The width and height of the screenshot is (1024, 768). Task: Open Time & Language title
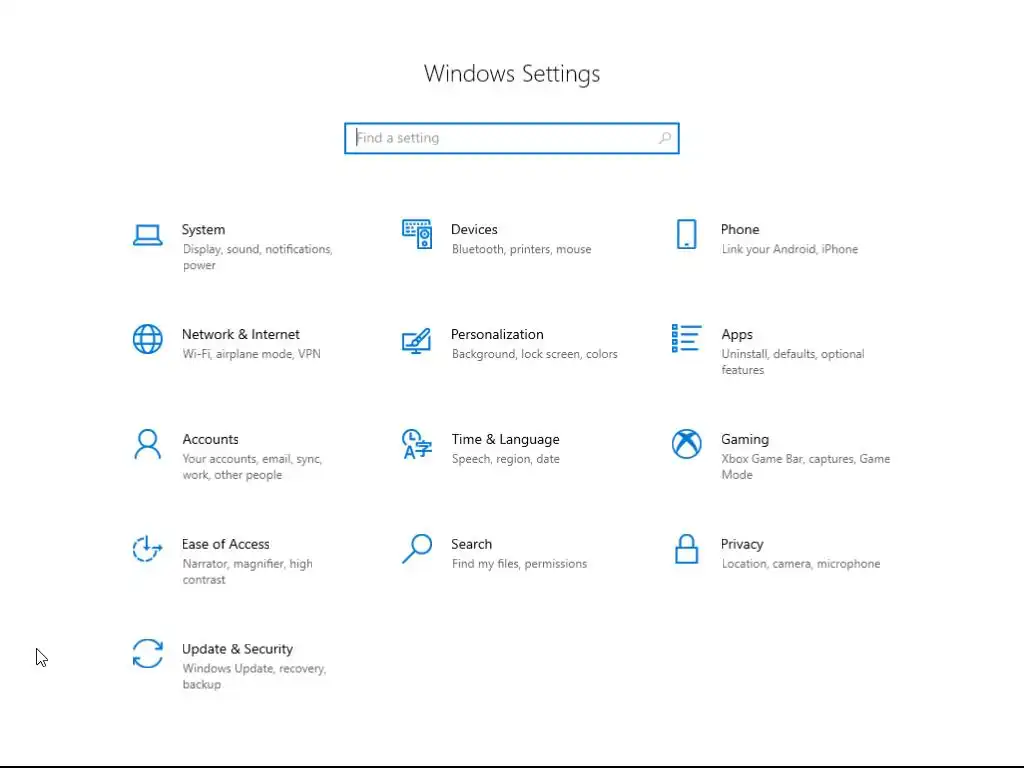coord(505,440)
